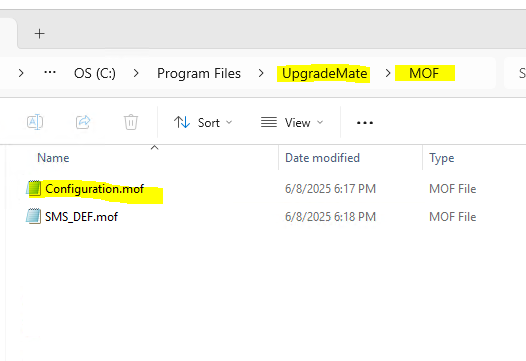Click the Configuration.mof file icon
This screenshot has height=361, width=526.
pos(34,188)
